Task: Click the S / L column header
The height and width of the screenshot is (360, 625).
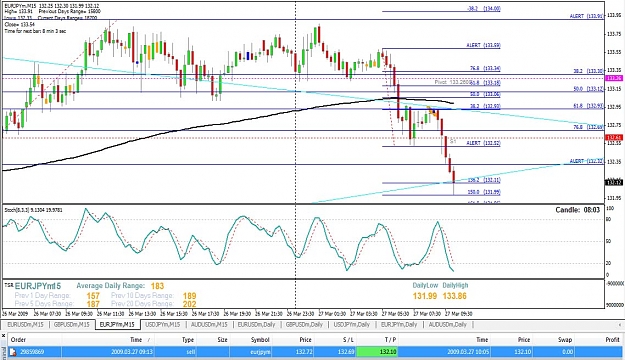Action: point(348,340)
